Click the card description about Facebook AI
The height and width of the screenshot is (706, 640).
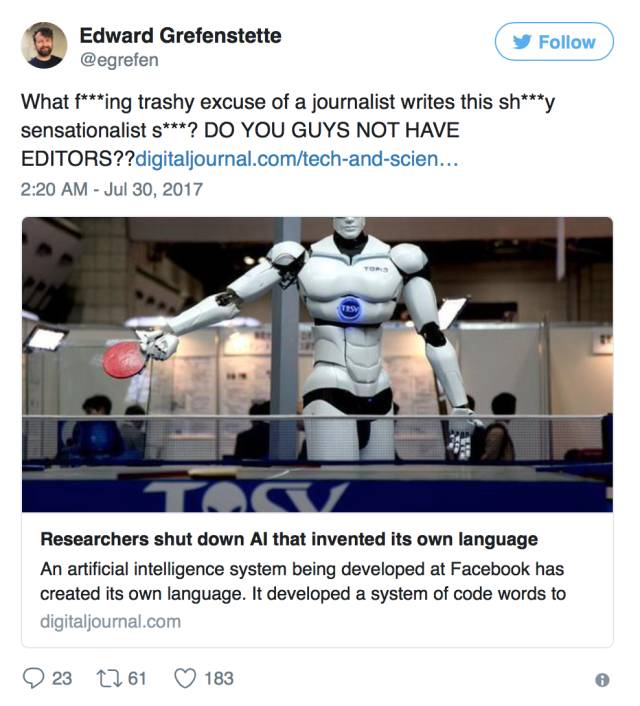(303, 581)
